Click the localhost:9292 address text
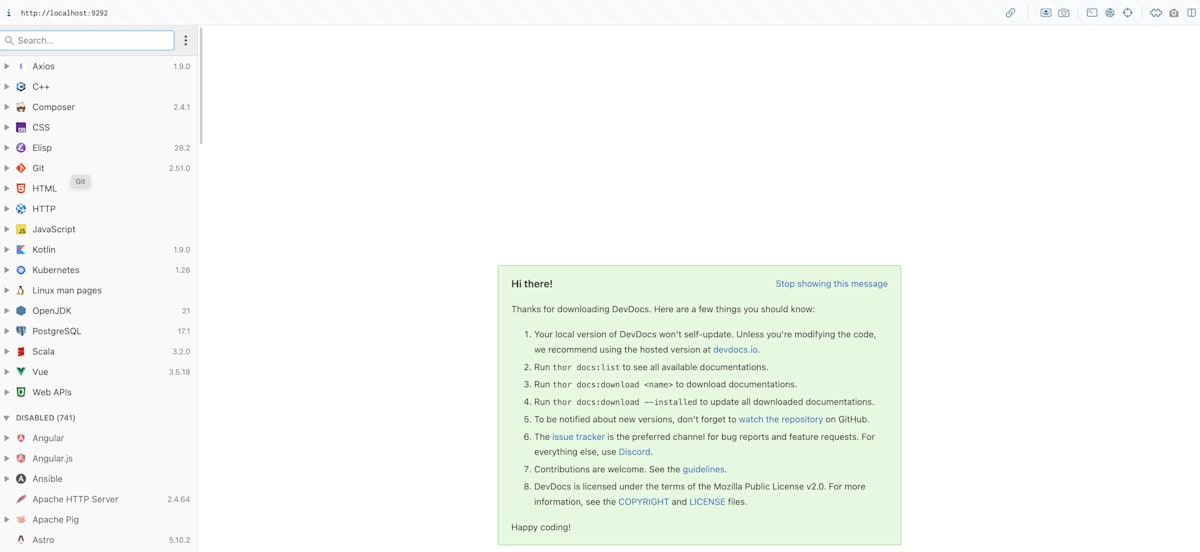This screenshot has width=1200, height=552. pyautogui.click(x=64, y=13)
